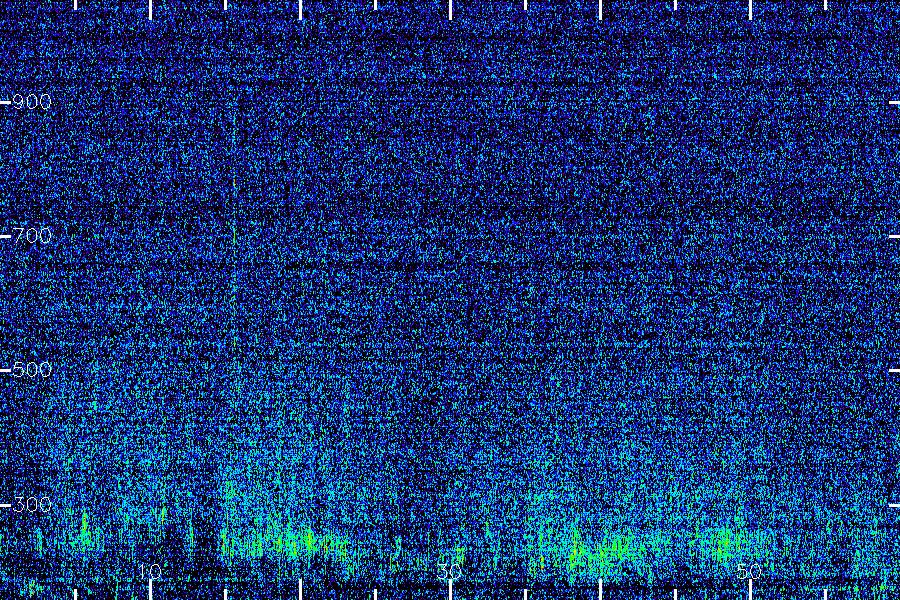The height and width of the screenshot is (600, 900).
Task: Select the 30 time axis label
Action: point(449,571)
